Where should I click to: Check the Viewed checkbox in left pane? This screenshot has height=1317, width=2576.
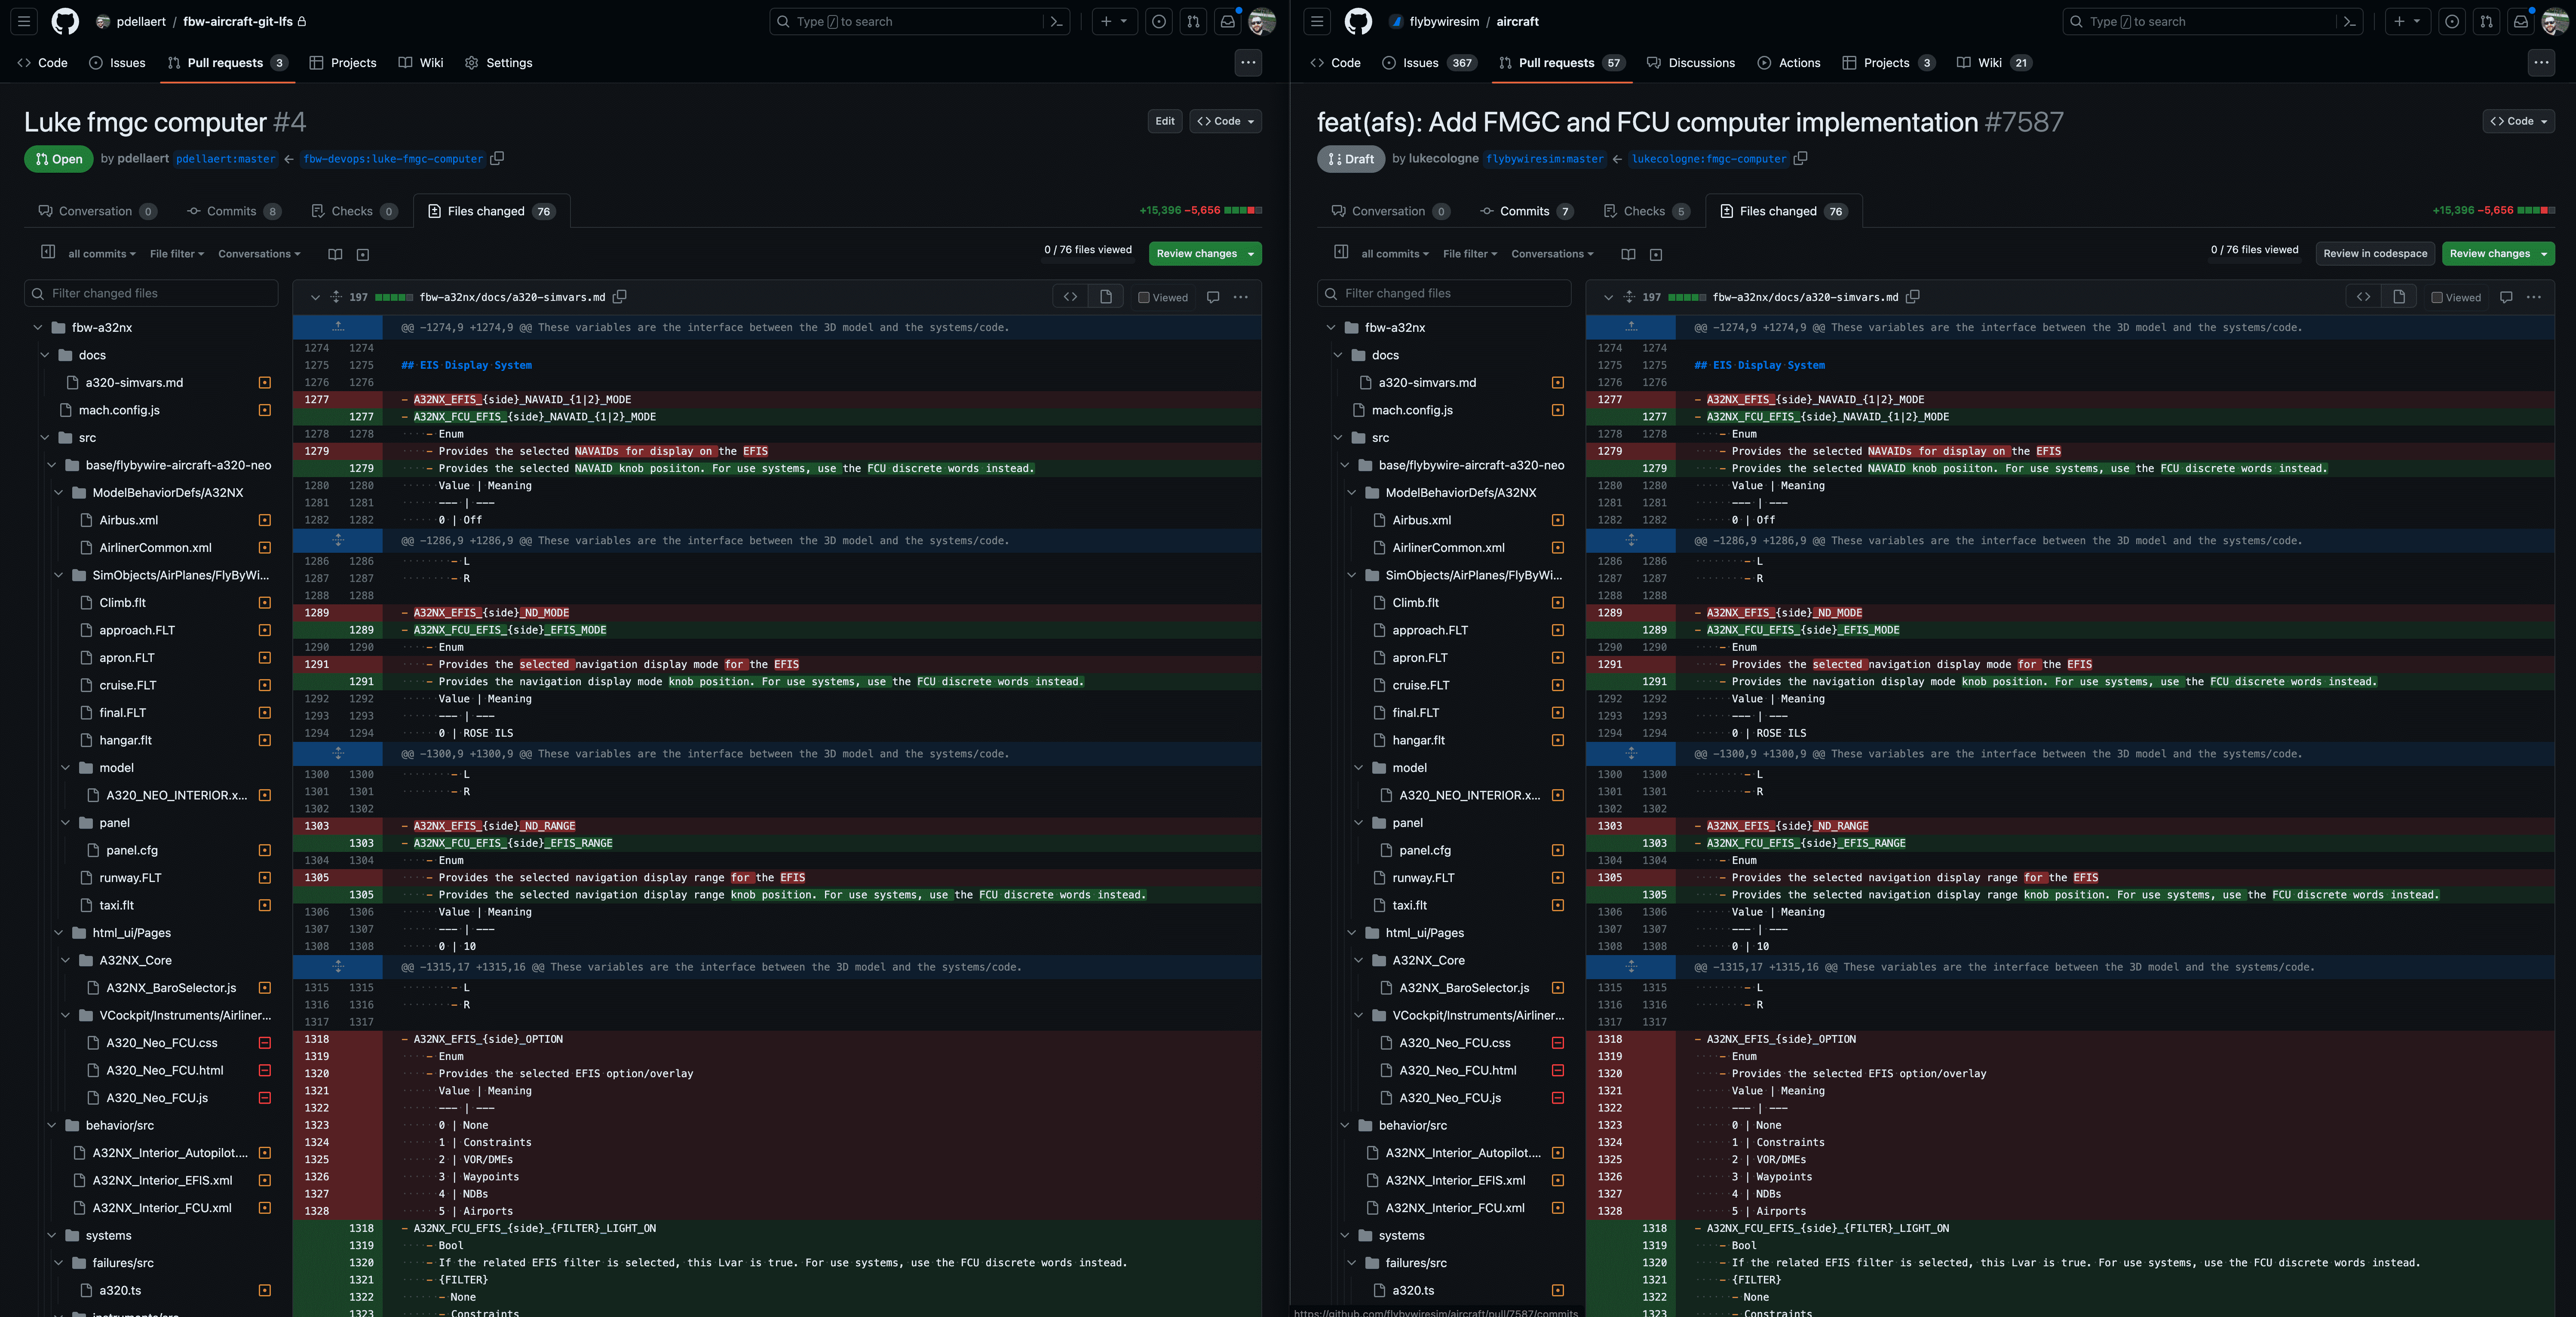click(x=1144, y=297)
